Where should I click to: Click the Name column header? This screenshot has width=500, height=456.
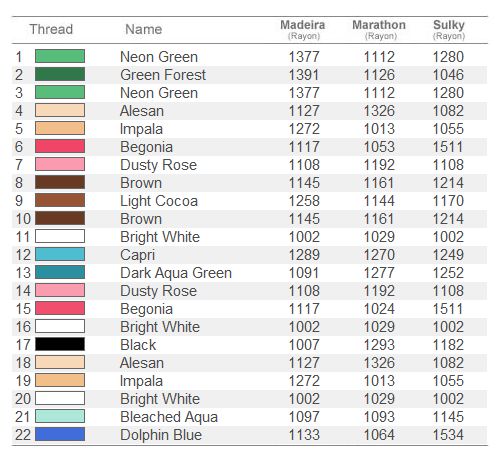pos(144,29)
